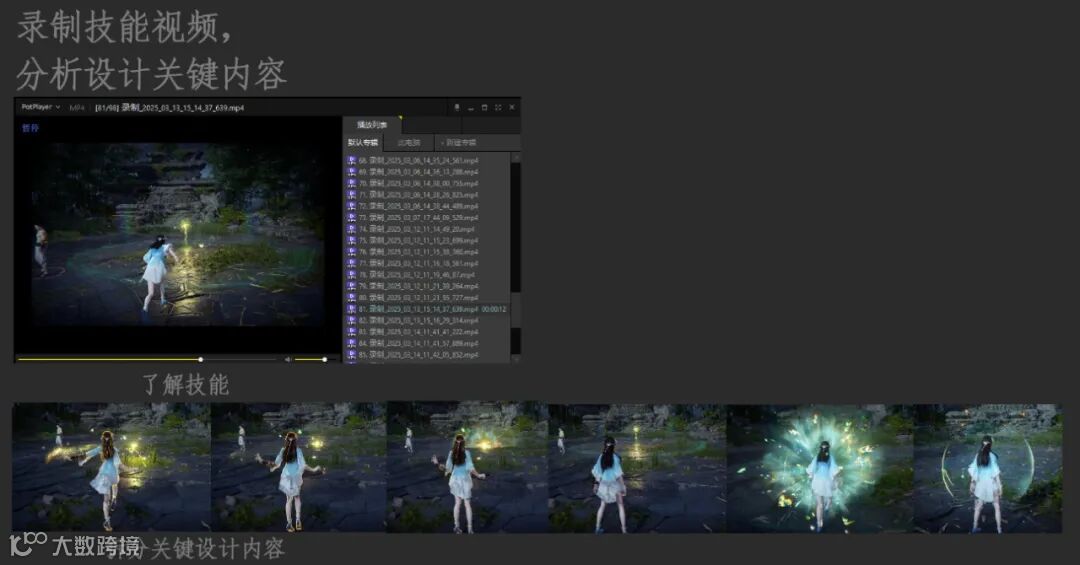Screen dimensions: 1080x565
Task: Click fifth thumbnail showing cyan burst effect
Action: coord(820,468)
